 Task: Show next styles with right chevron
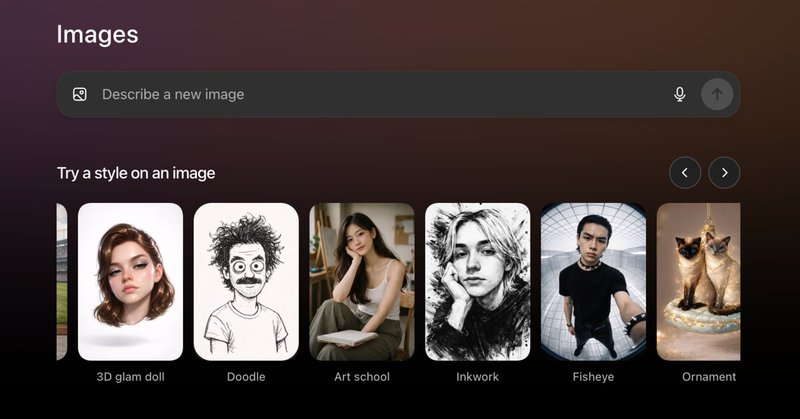point(724,172)
